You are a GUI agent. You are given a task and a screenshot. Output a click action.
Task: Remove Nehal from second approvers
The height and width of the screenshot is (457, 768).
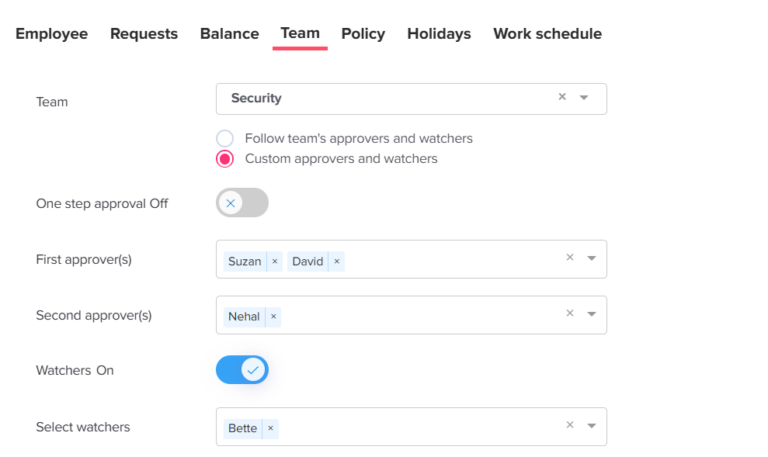pyautogui.click(x=273, y=316)
